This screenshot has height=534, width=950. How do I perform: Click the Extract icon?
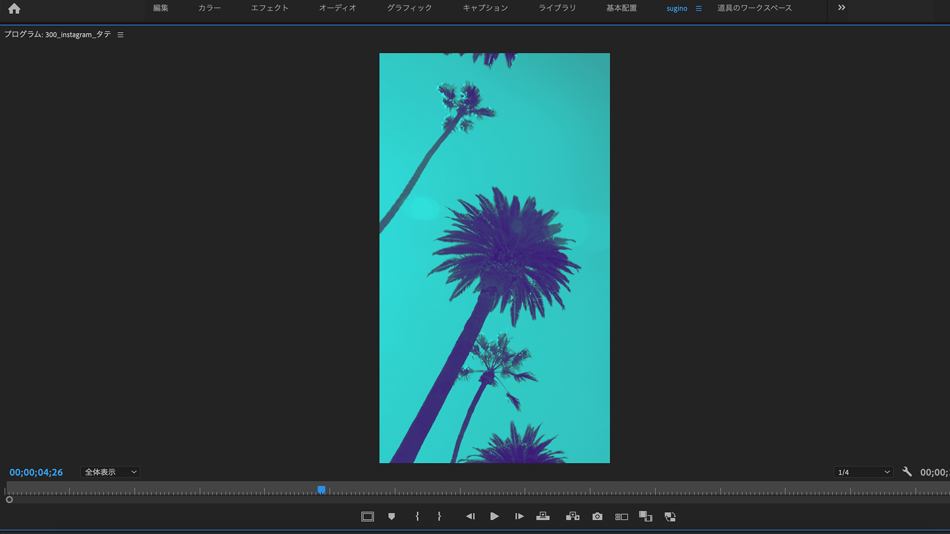[x=572, y=517]
